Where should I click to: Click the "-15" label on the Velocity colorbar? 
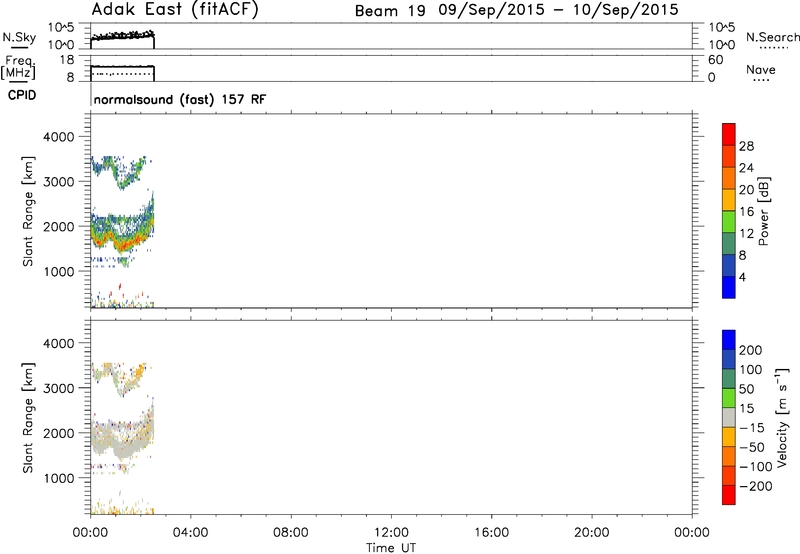pos(752,427)
